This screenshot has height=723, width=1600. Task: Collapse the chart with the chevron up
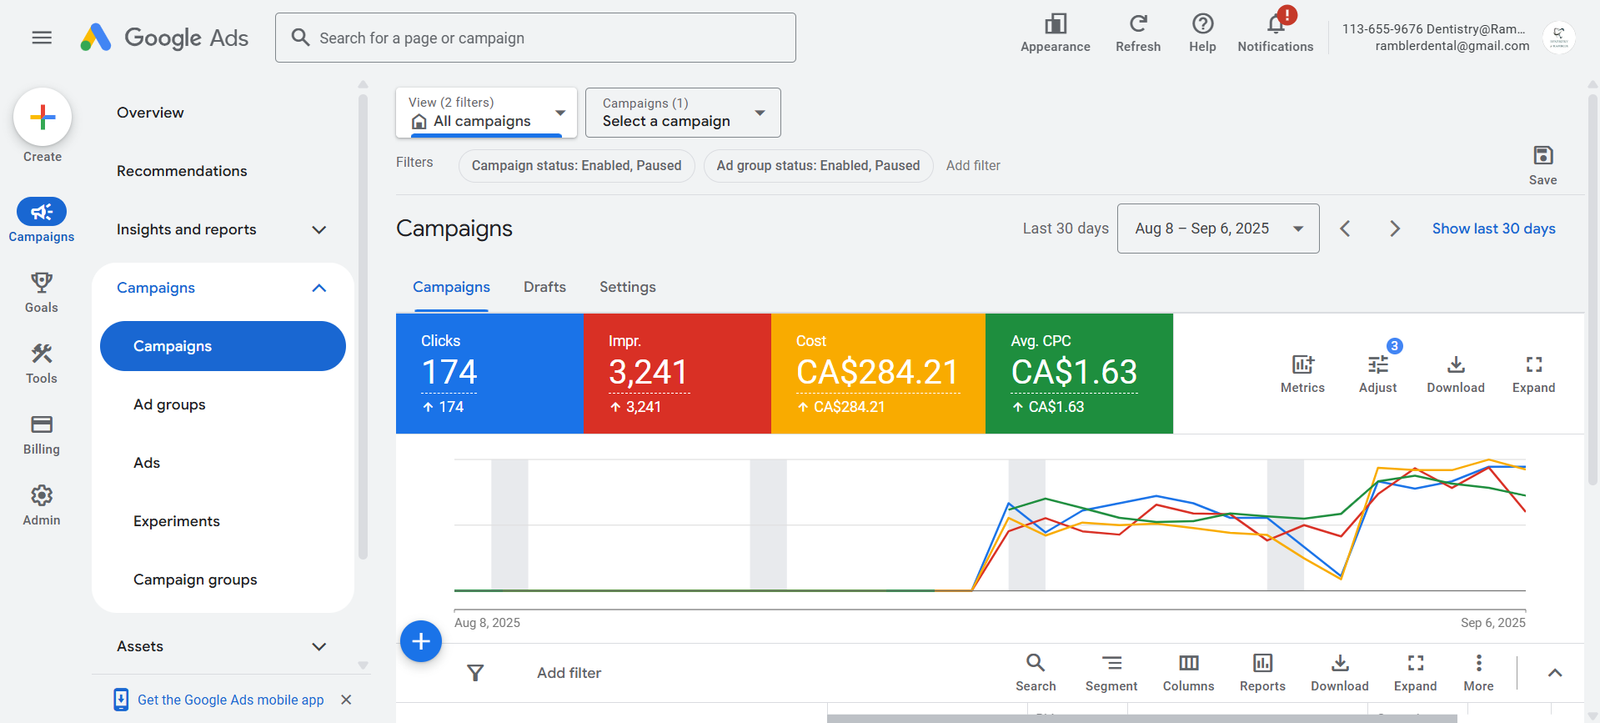coord(1554,673)
